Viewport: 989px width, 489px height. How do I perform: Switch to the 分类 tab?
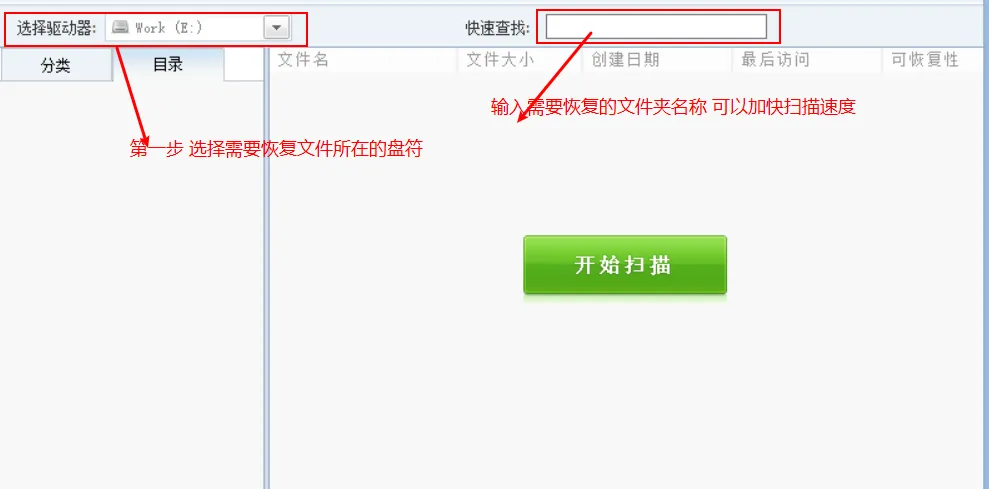coord(56,65)
